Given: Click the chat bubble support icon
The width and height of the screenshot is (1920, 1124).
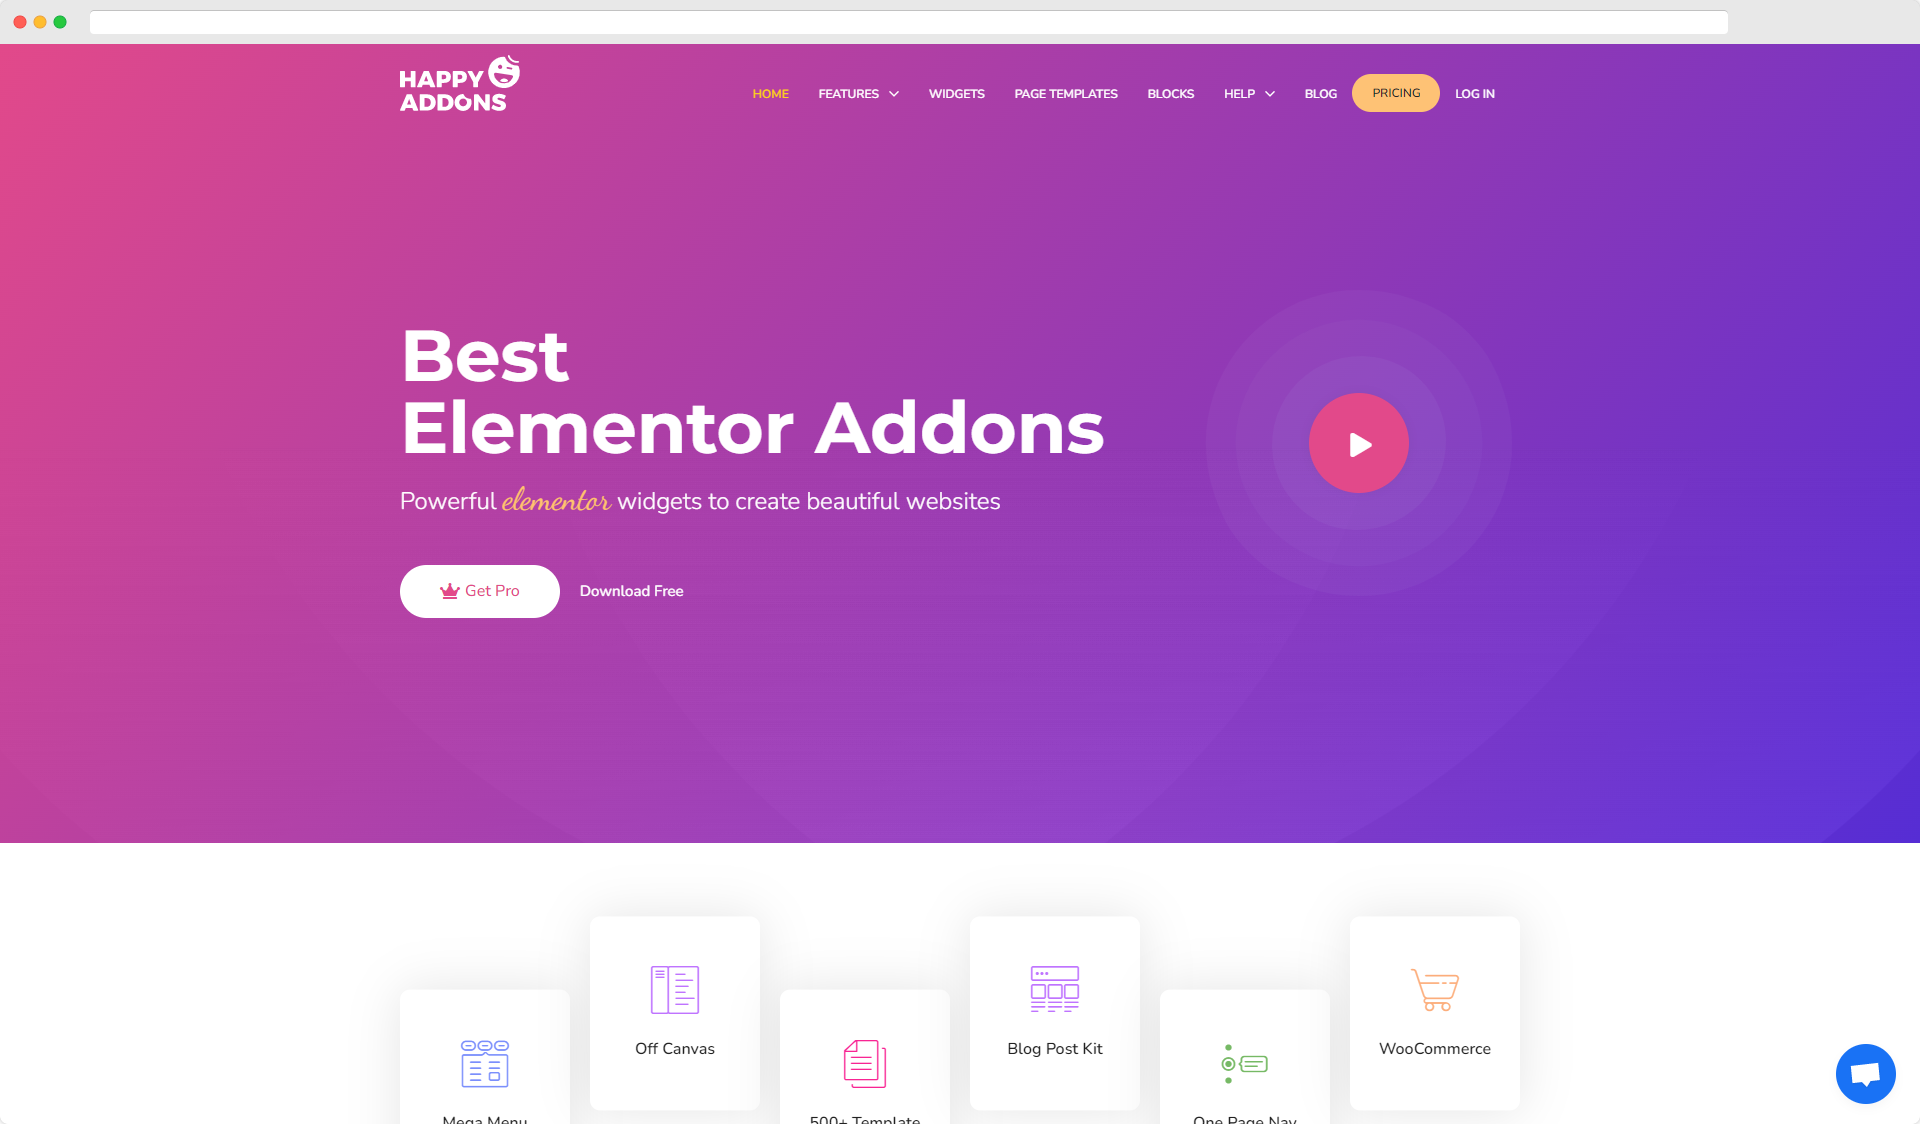Looking at the screenshot, I should pos(1864,1070).
